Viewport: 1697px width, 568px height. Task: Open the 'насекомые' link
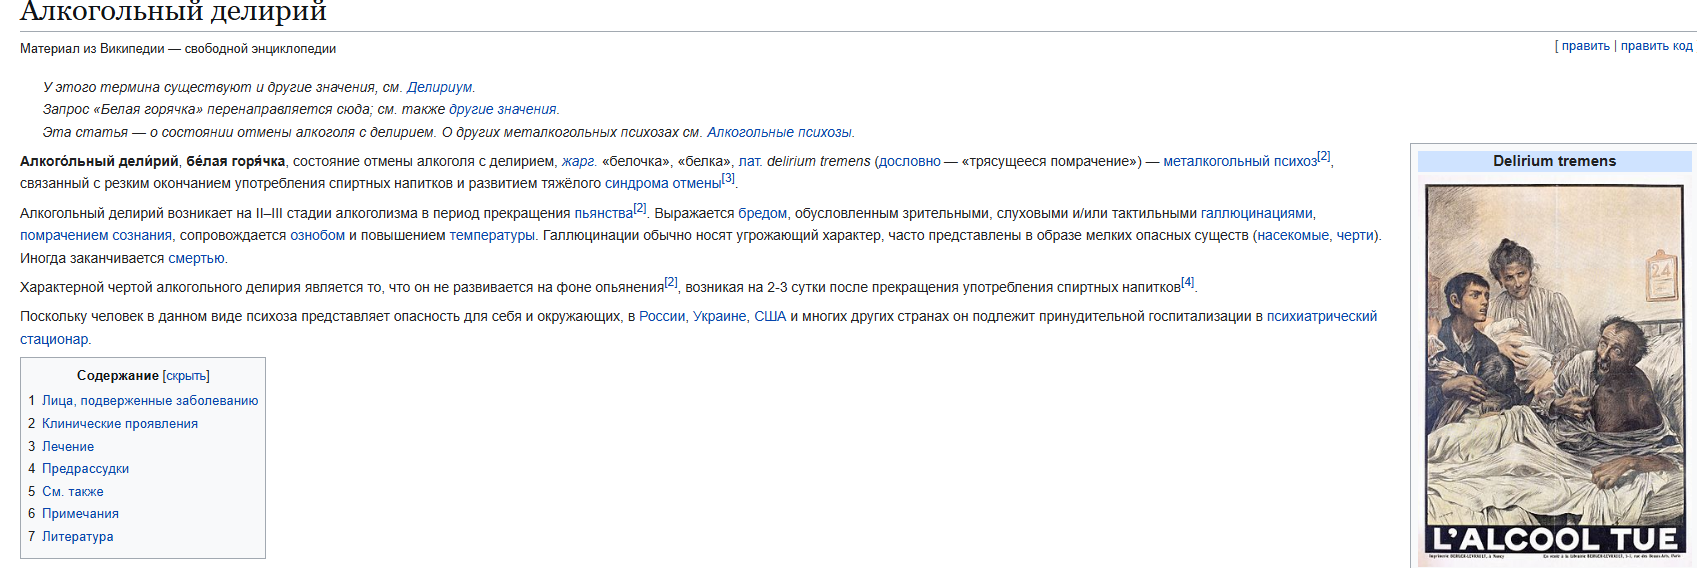pyautogui.click(x=1293, y=236)
